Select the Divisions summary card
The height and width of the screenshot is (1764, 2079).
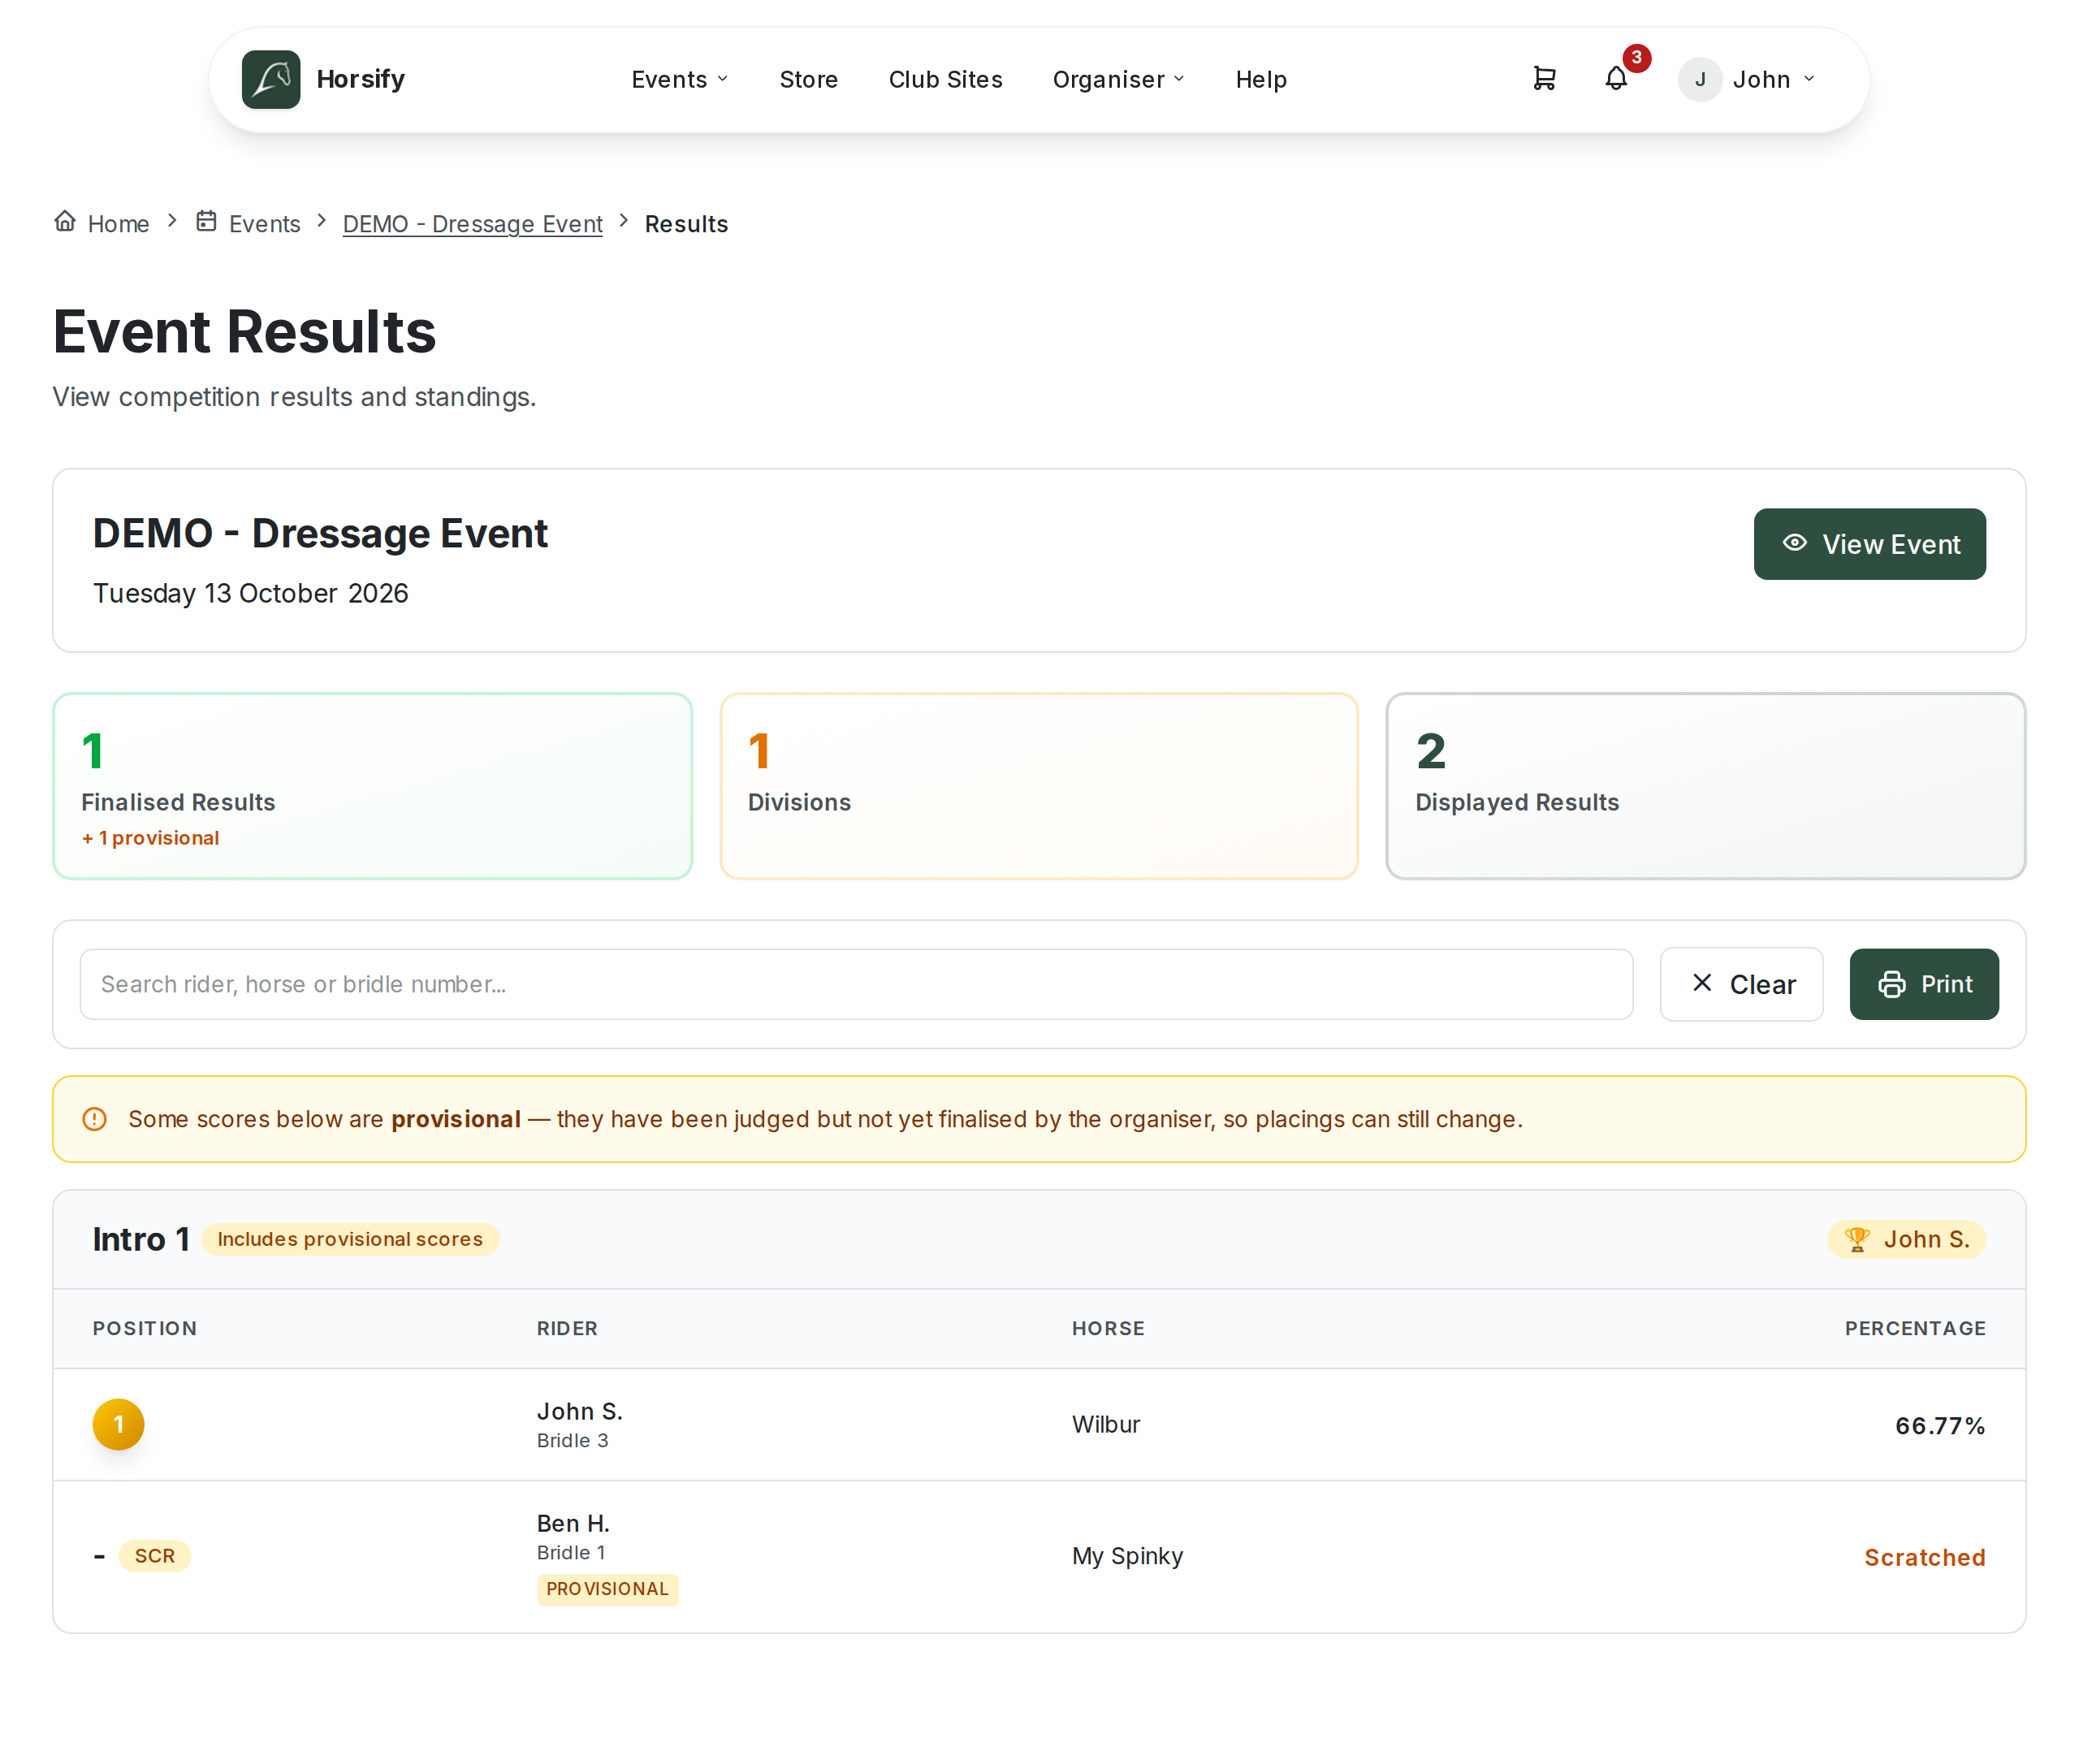pyautogui.click(x=1040, y=786)
